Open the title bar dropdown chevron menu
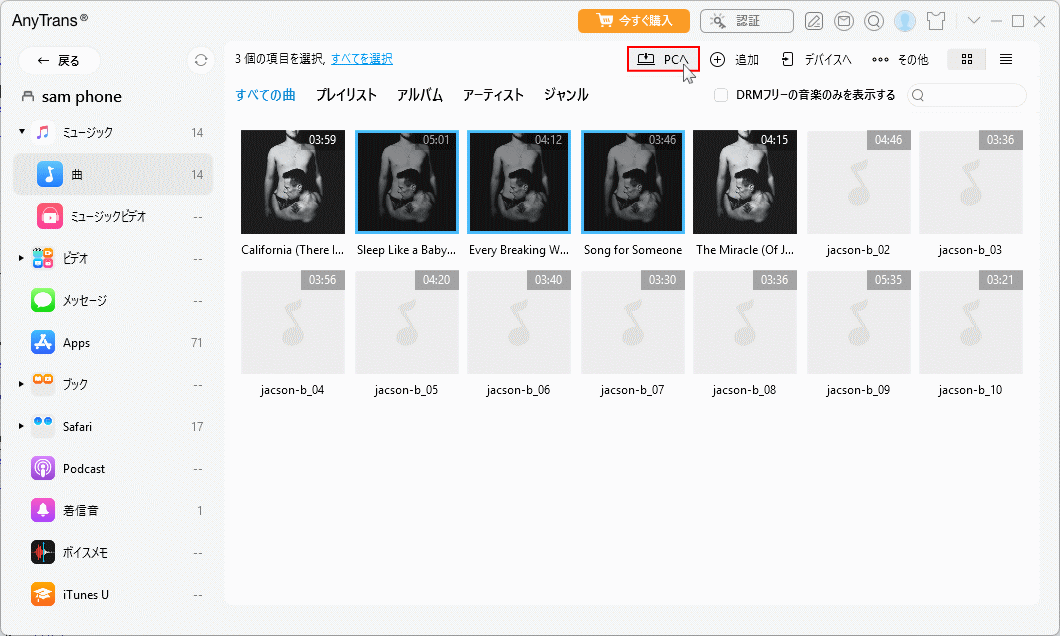The height and width of the screenshot is (636, 1060). (973, 21)
